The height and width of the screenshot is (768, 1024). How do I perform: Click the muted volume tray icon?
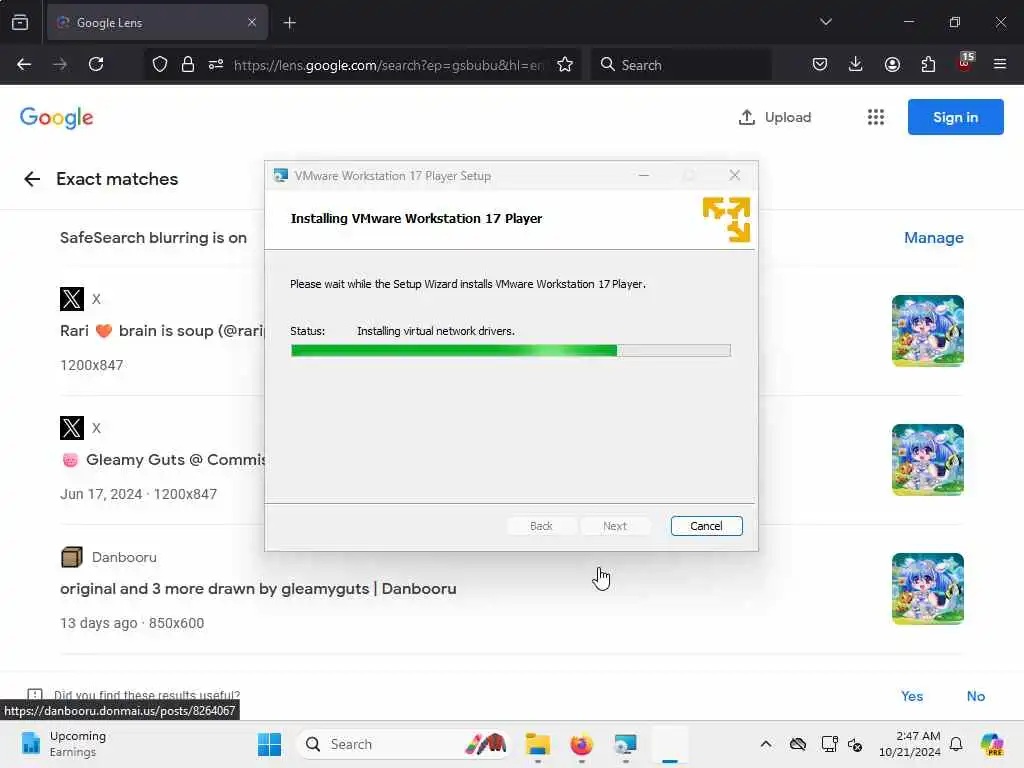(856, 744)
